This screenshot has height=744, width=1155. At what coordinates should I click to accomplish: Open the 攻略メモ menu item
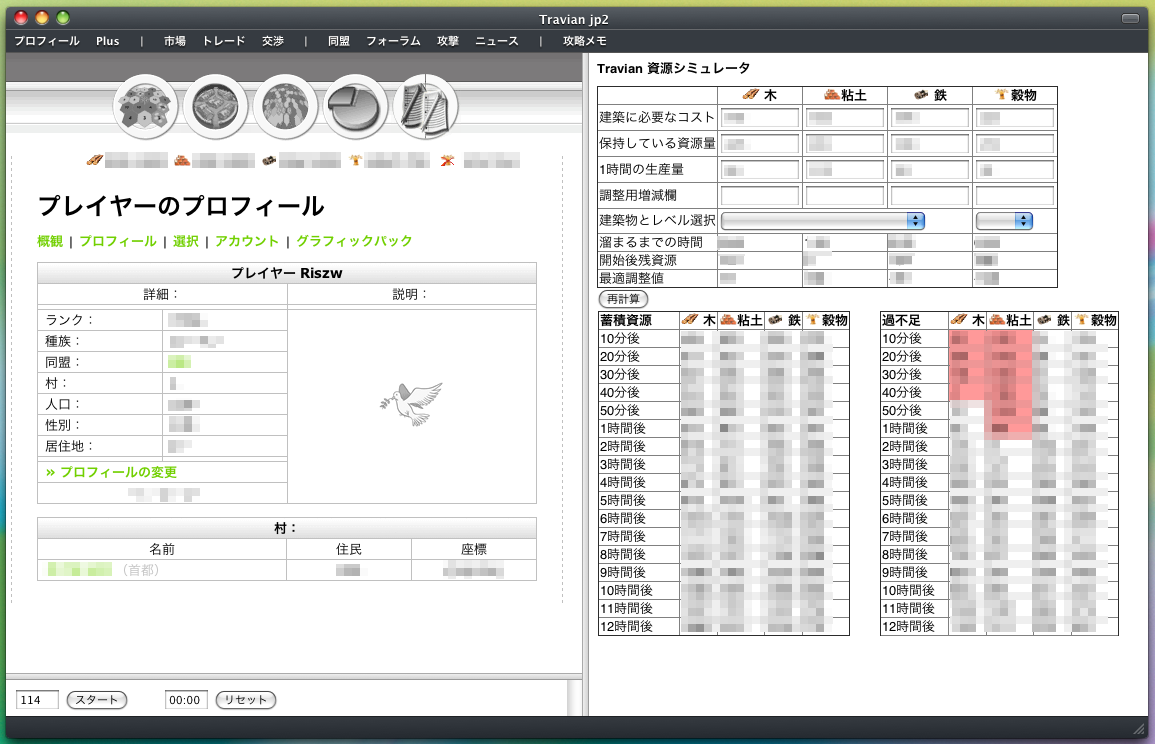[584, 41]
